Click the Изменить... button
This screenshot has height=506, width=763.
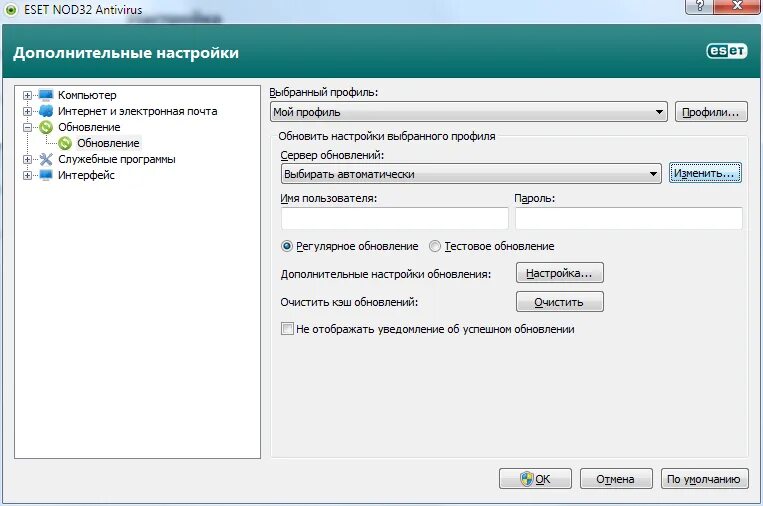(705, 173)
